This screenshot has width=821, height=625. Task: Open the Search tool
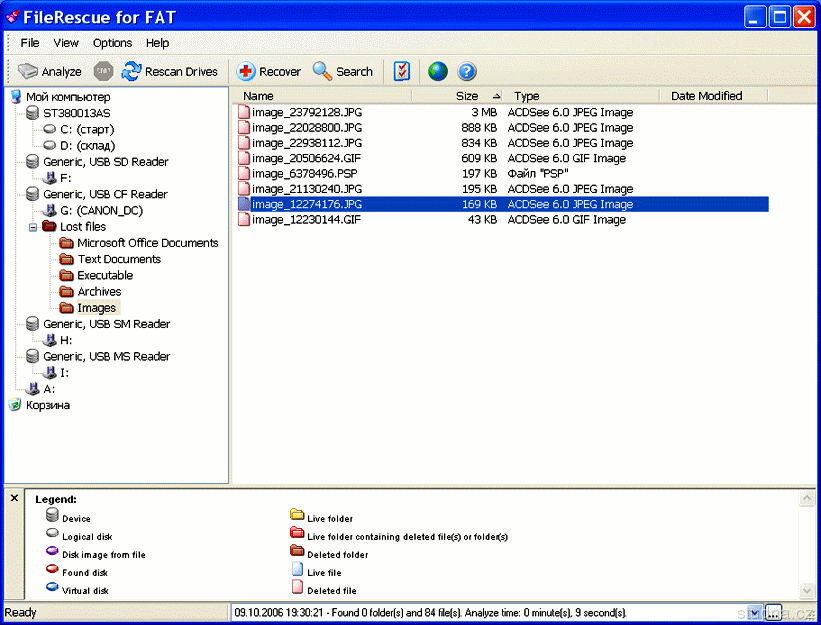(343, 72)
